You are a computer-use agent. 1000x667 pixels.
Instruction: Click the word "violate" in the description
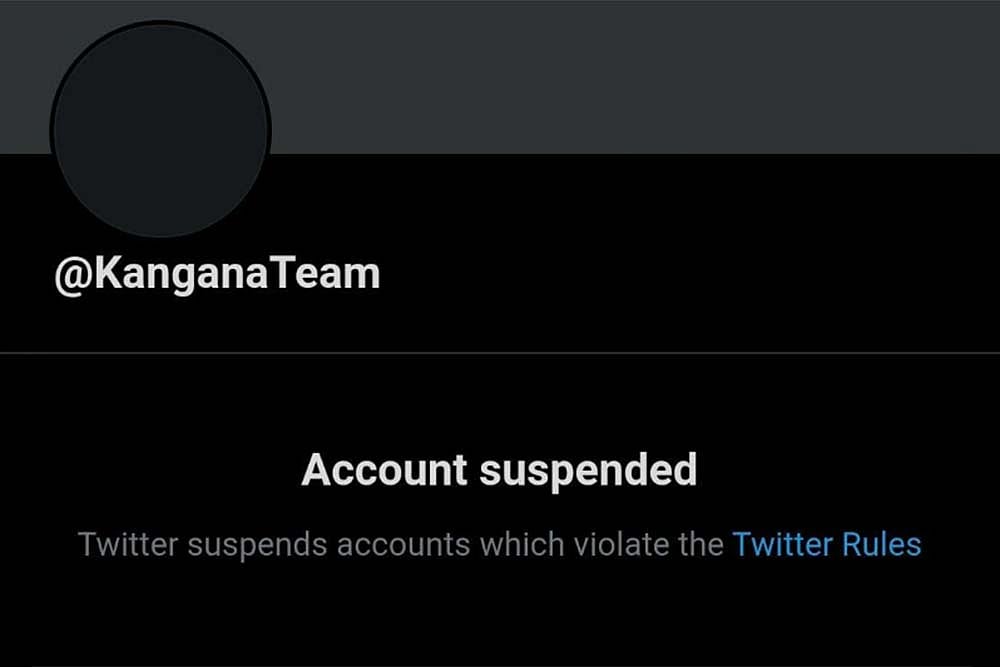[622, 545]
